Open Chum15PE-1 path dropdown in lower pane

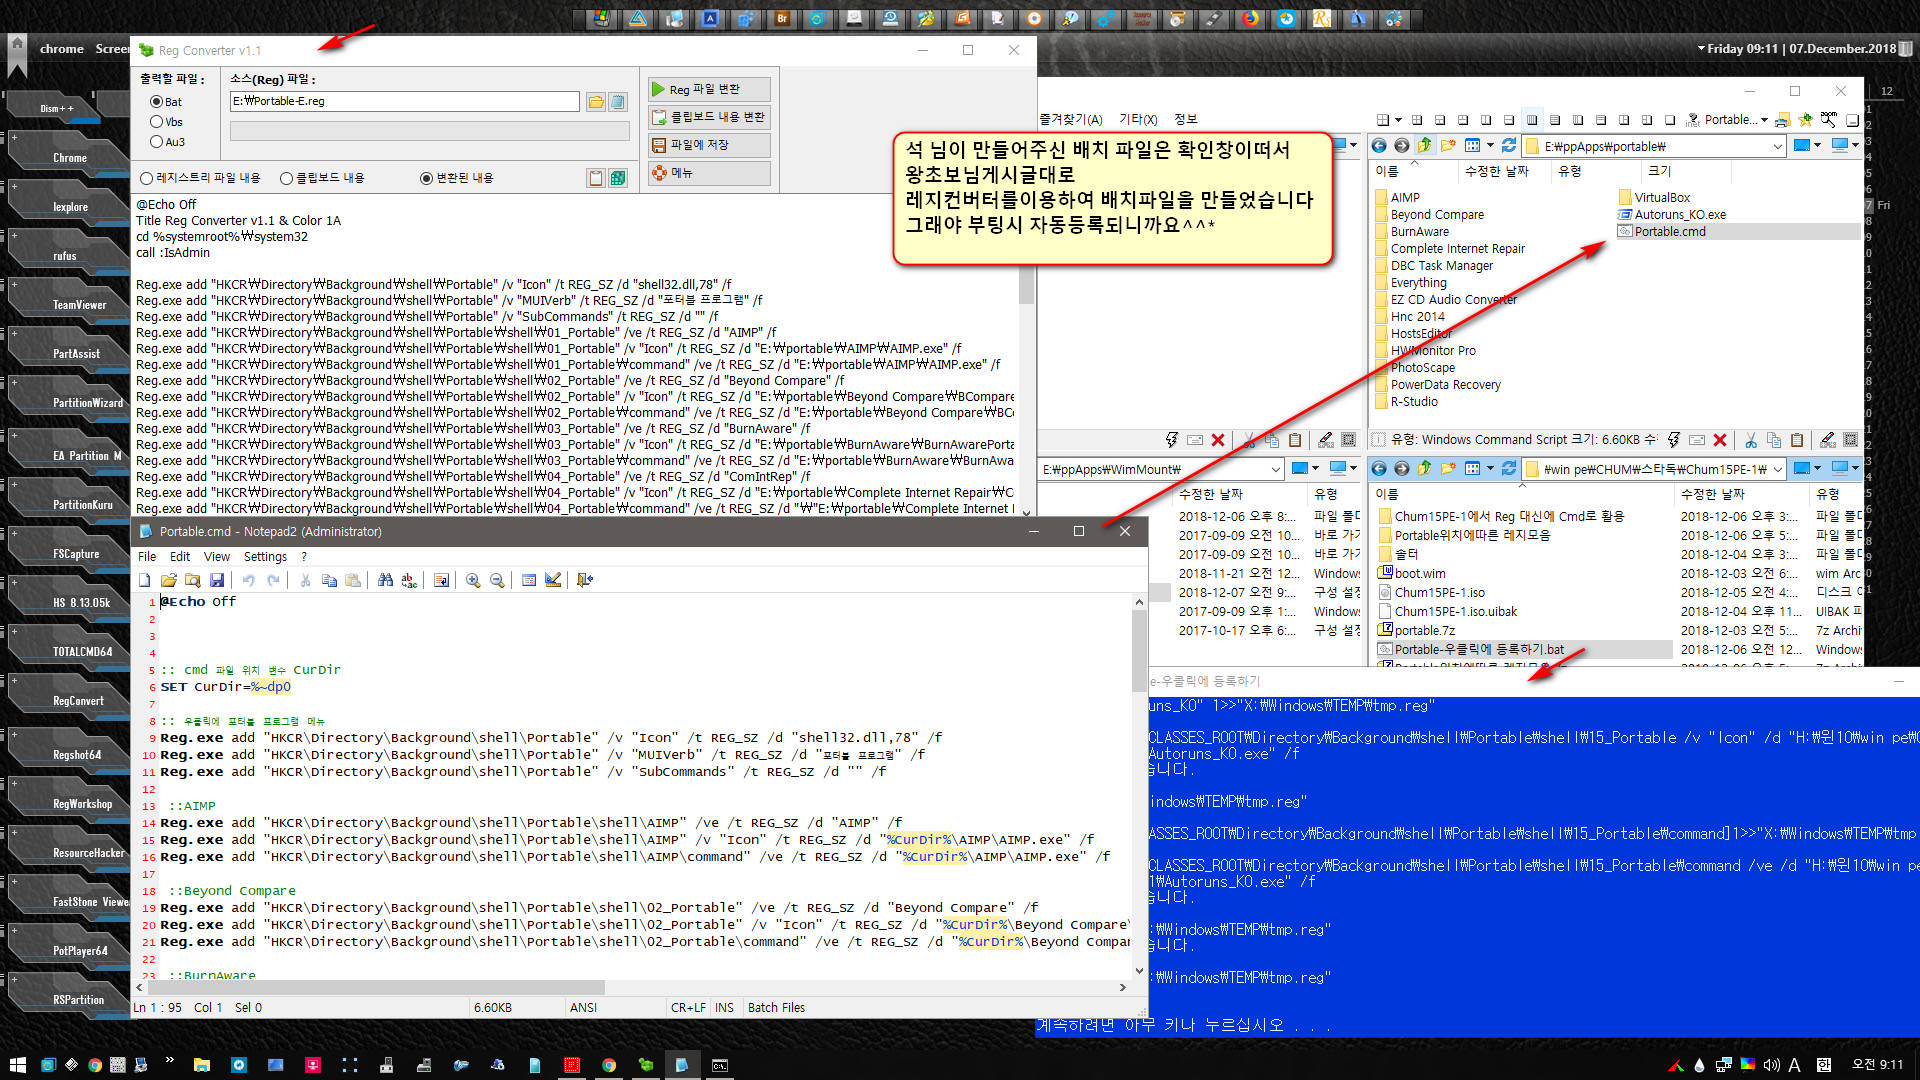1777,469
